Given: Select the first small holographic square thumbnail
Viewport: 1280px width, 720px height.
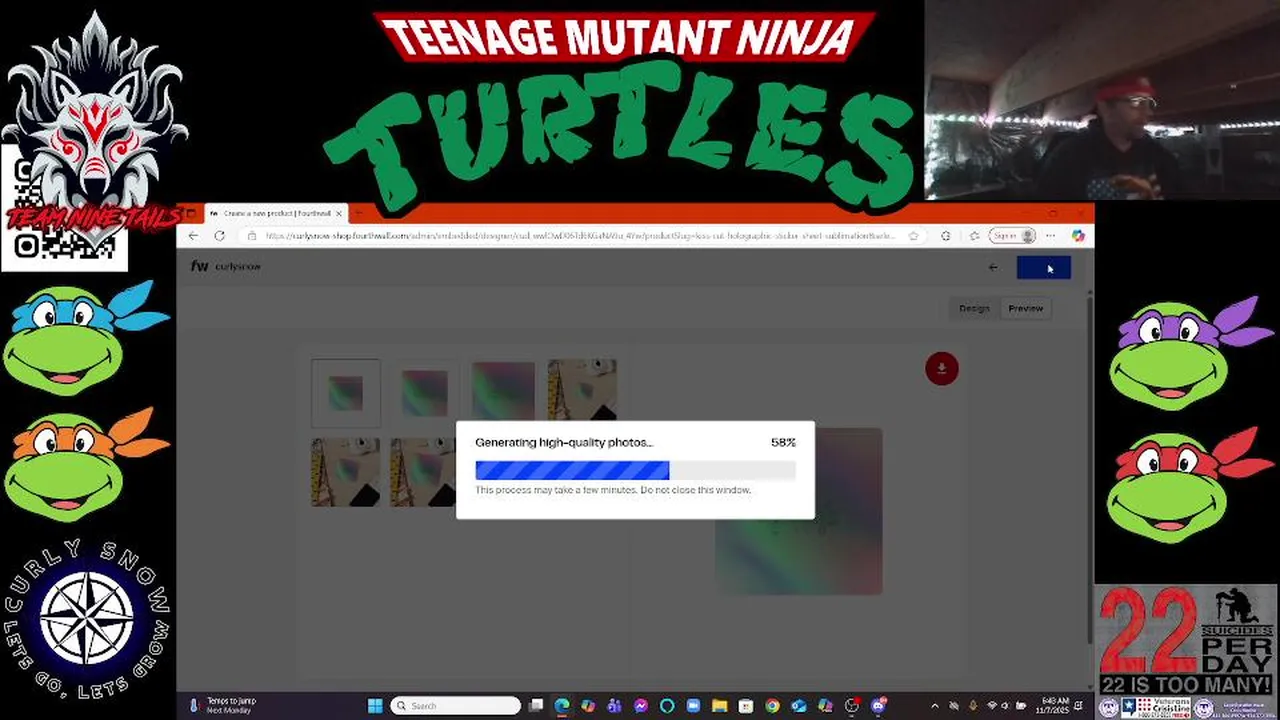Looking at the screenshot, I should (x=345, y=393).
